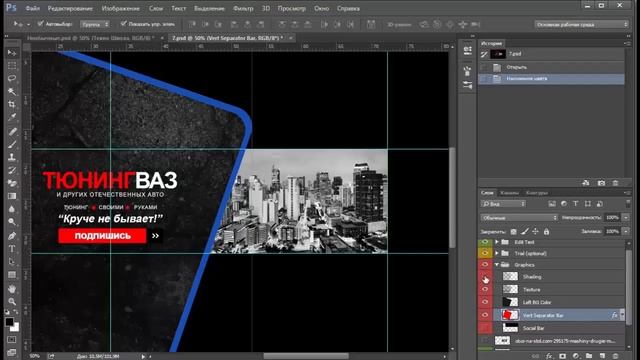Select the Magic Wand tool
The height and width of the screenshot is (360, 640).
coord(12,91)
